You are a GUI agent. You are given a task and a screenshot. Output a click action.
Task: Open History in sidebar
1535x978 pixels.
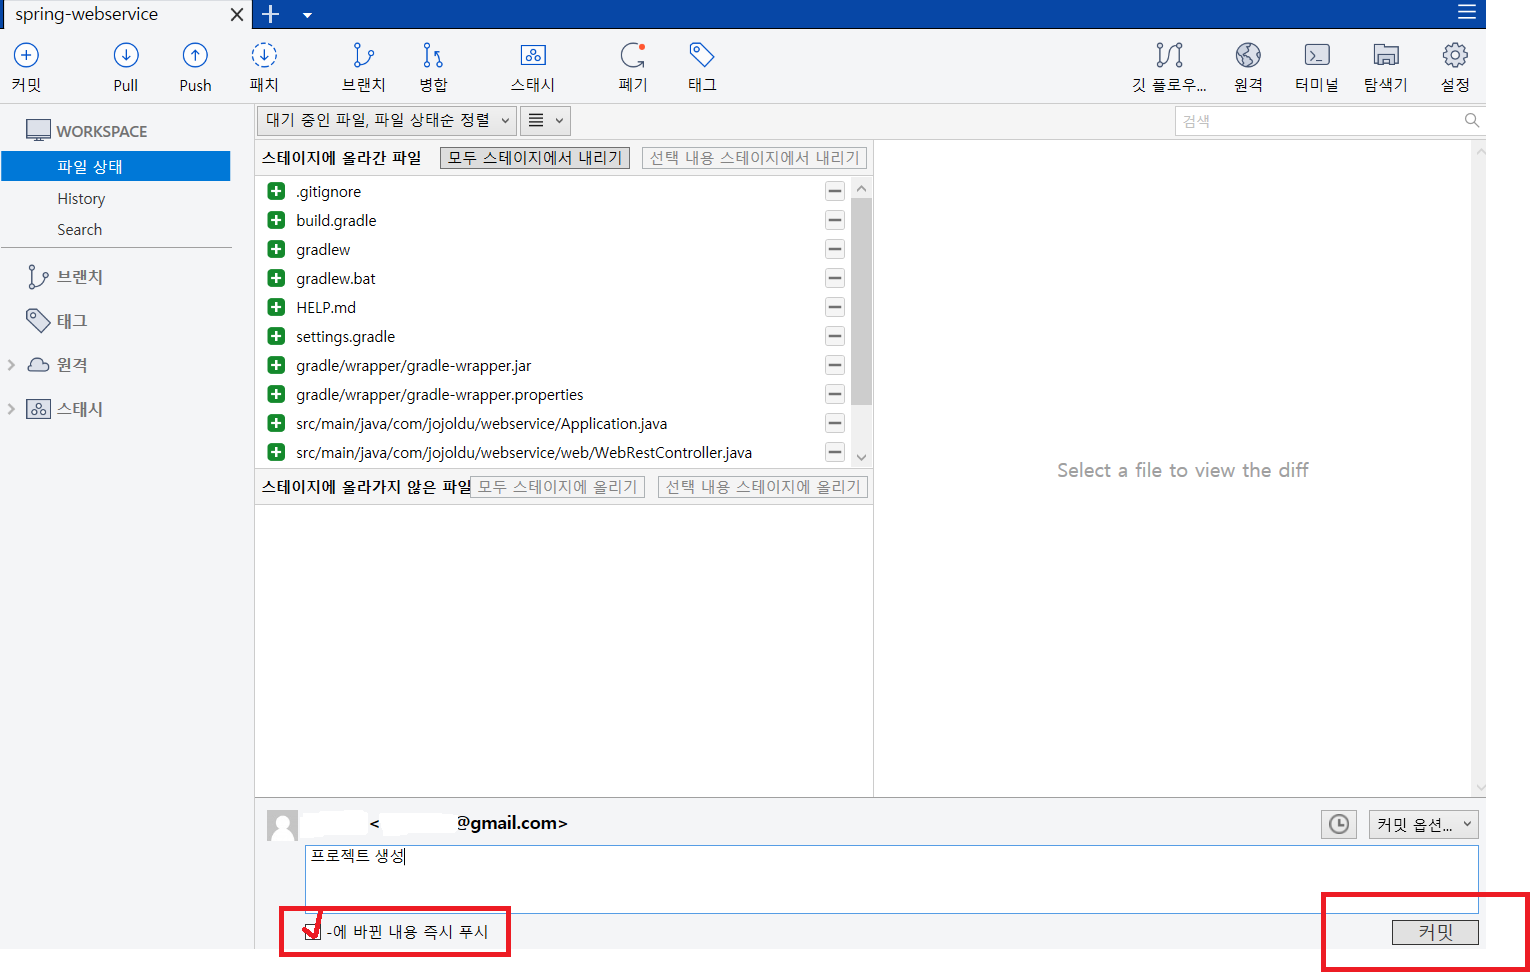[x=81, y=199]
